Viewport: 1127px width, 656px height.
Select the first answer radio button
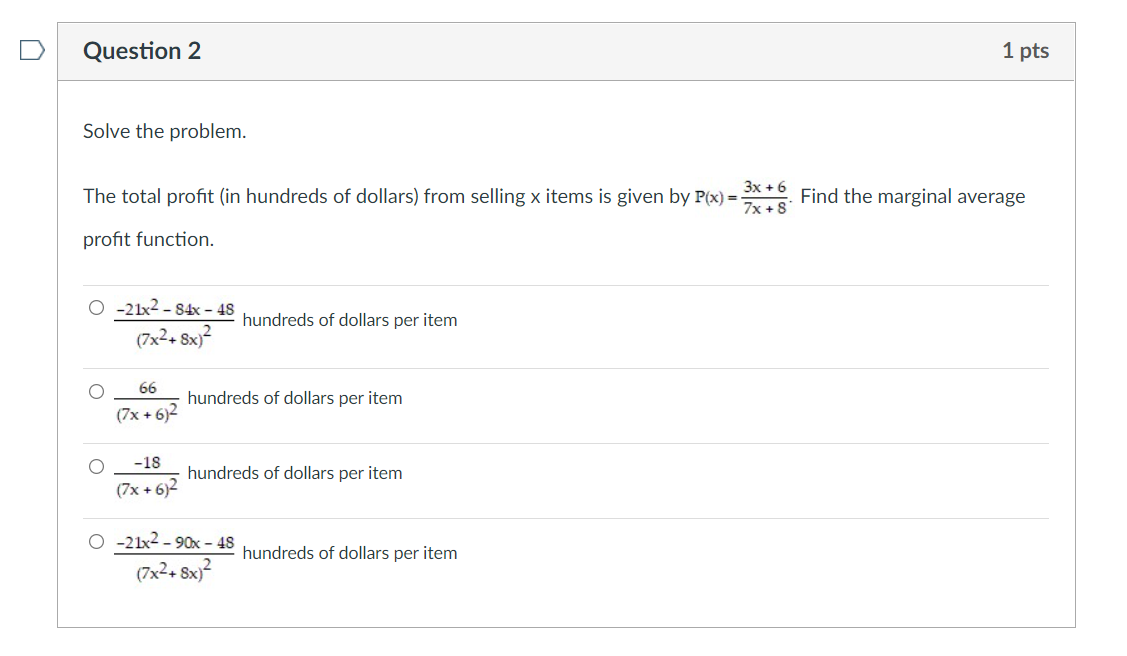coord(96,307)
